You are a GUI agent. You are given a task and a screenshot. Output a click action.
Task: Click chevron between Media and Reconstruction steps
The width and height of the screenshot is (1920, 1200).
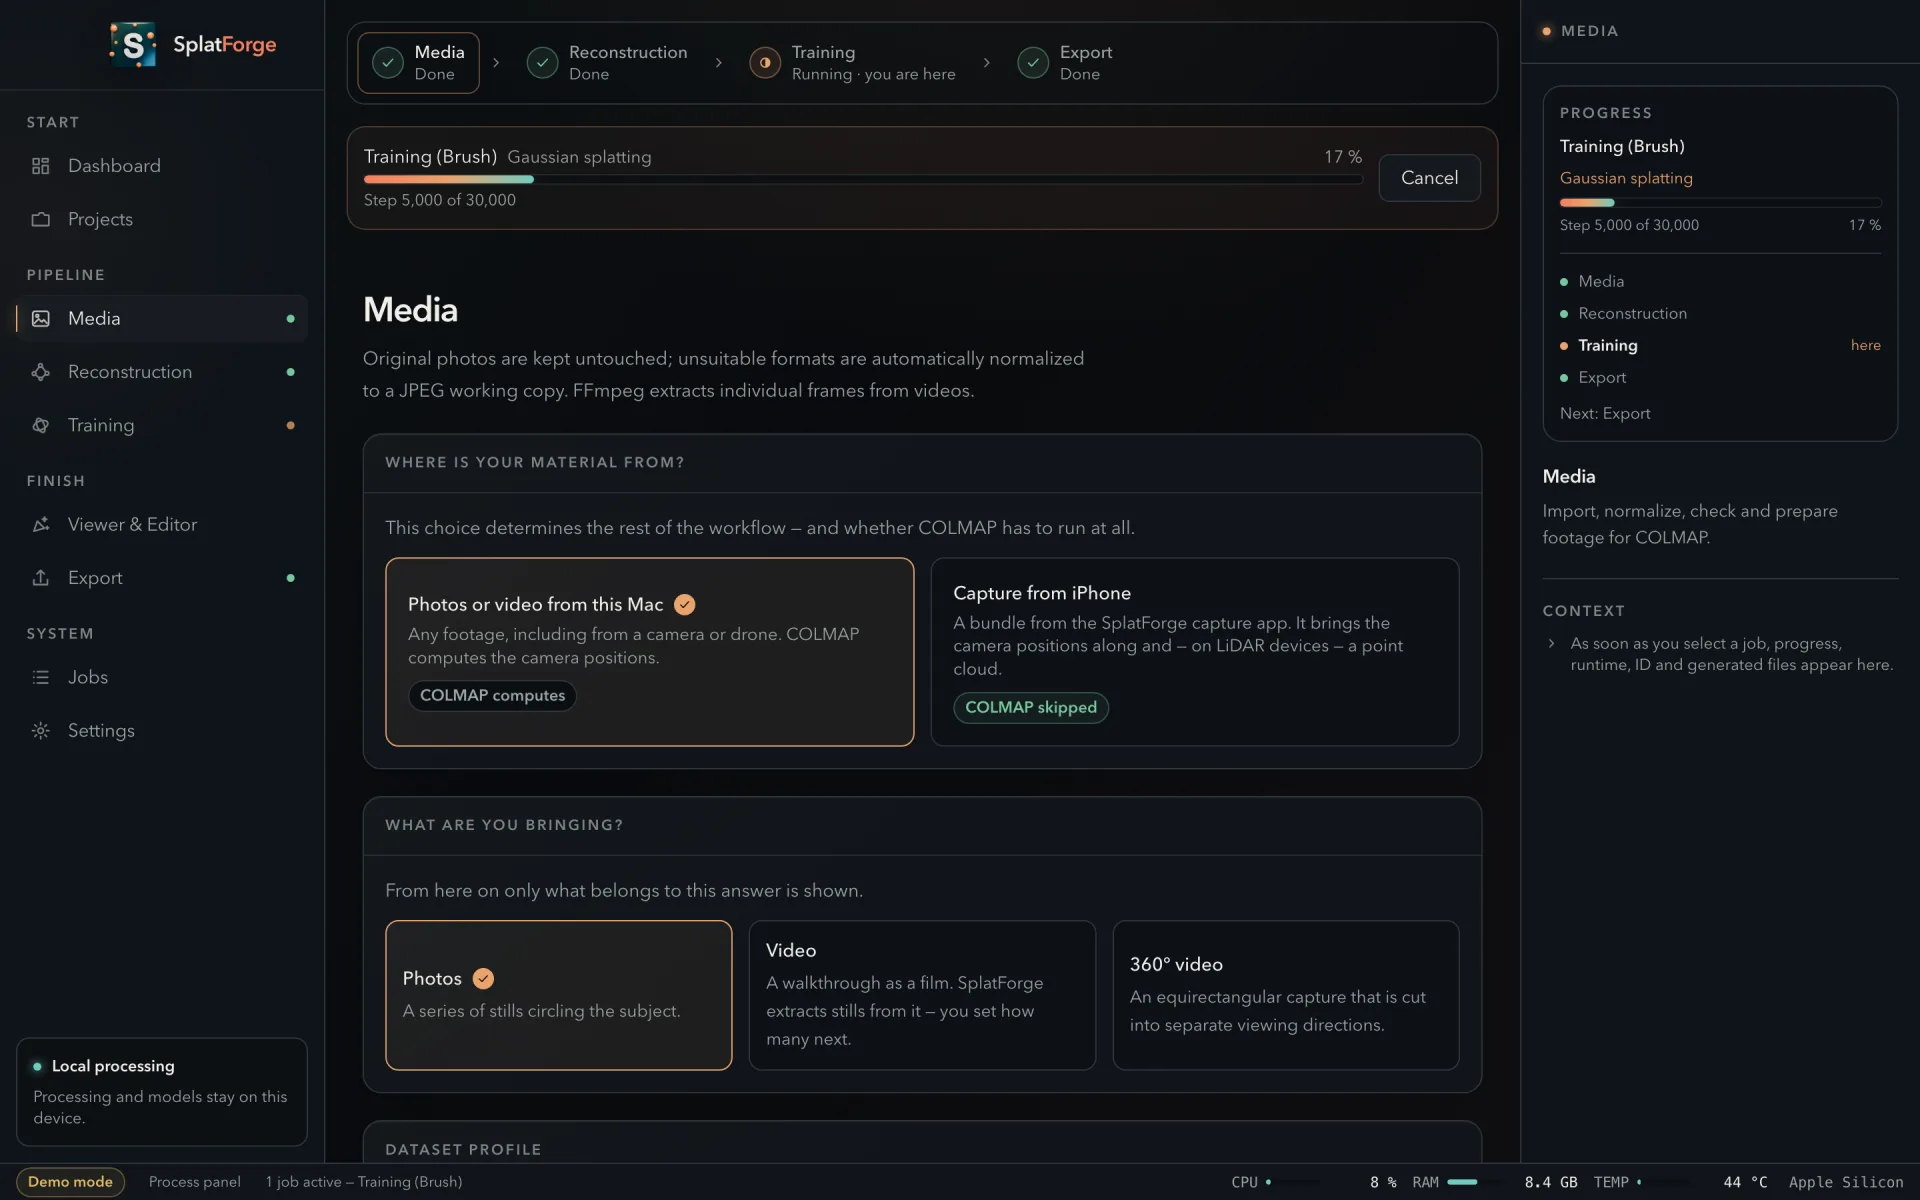pos(496,62)
